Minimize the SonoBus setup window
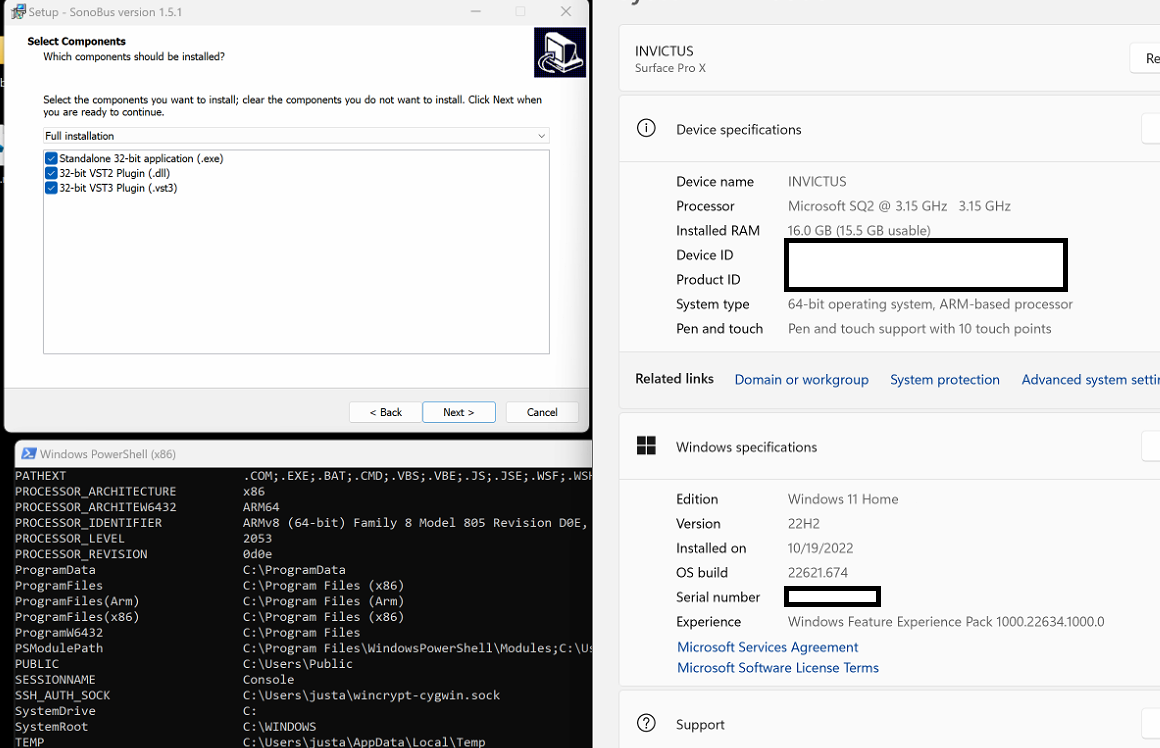Screen dimensions: 1160x748 (x=476, y=11)
